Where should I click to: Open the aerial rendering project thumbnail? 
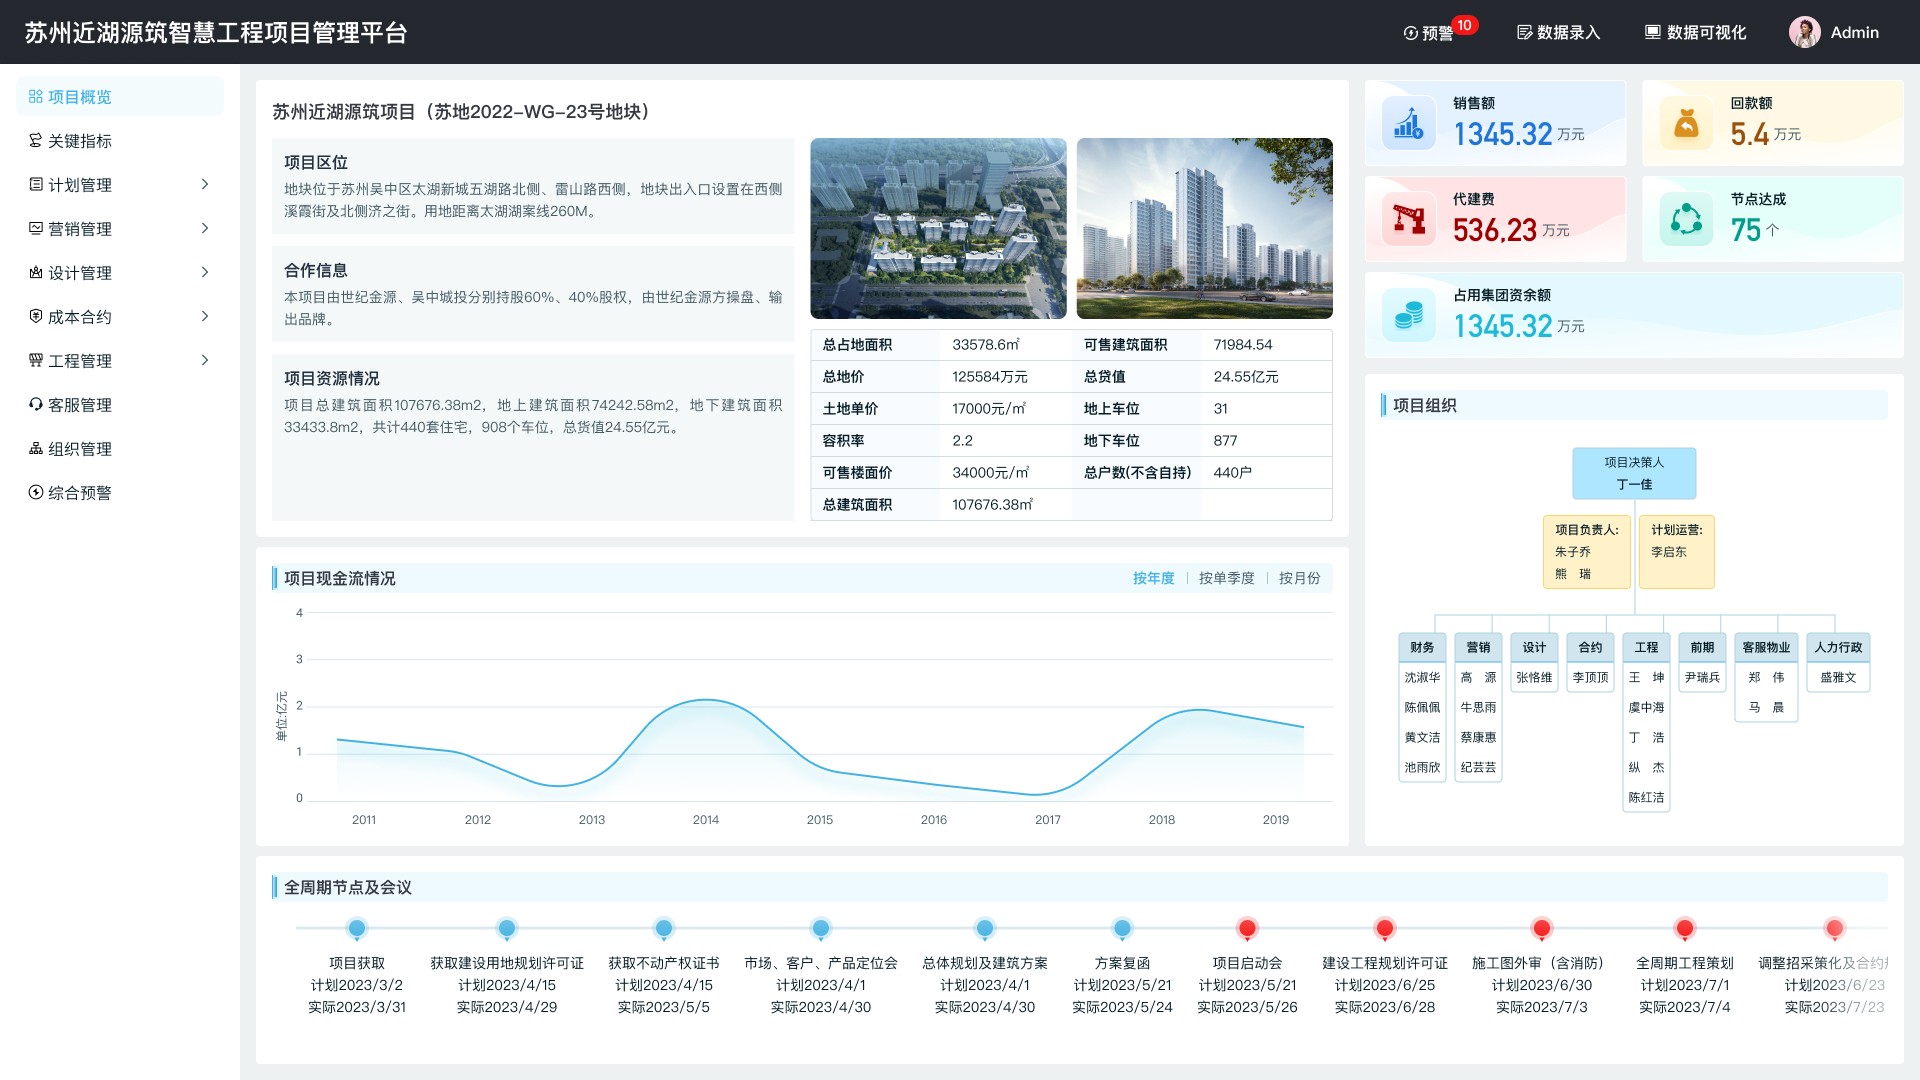[938, 229]
